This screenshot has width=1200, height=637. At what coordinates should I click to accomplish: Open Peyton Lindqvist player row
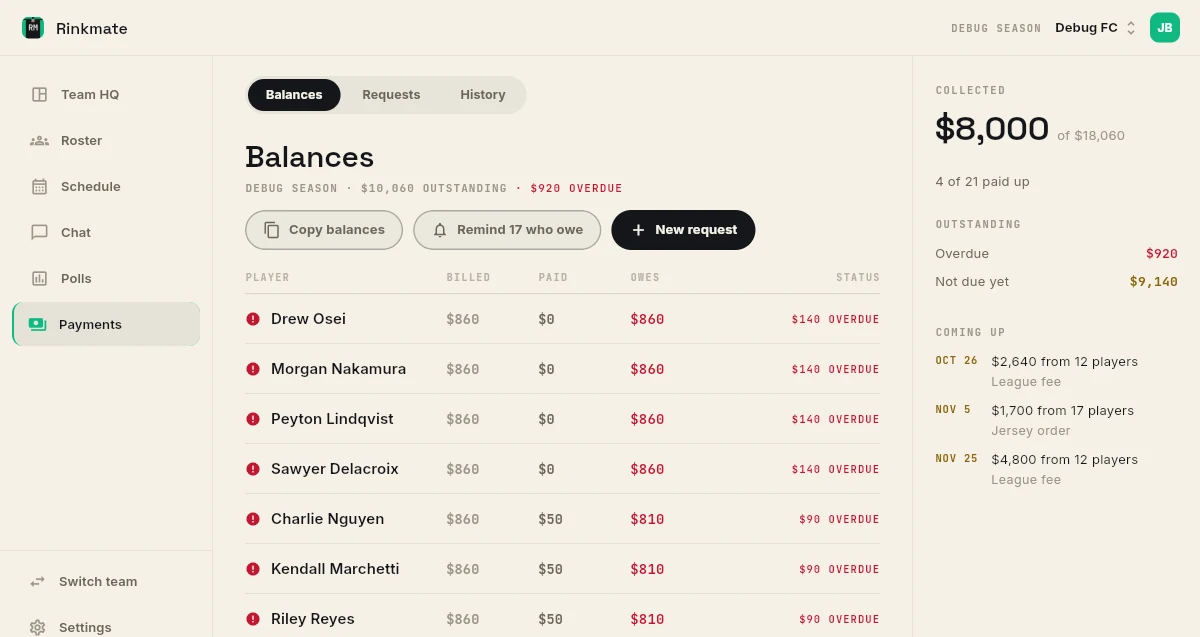[x=563, y=419]
